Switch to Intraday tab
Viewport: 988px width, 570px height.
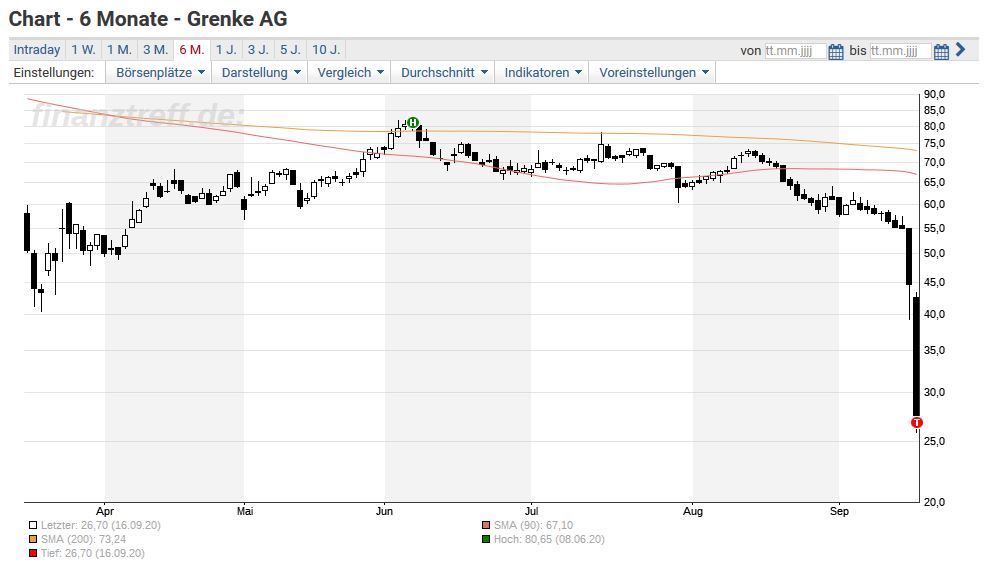click(37, 50)
